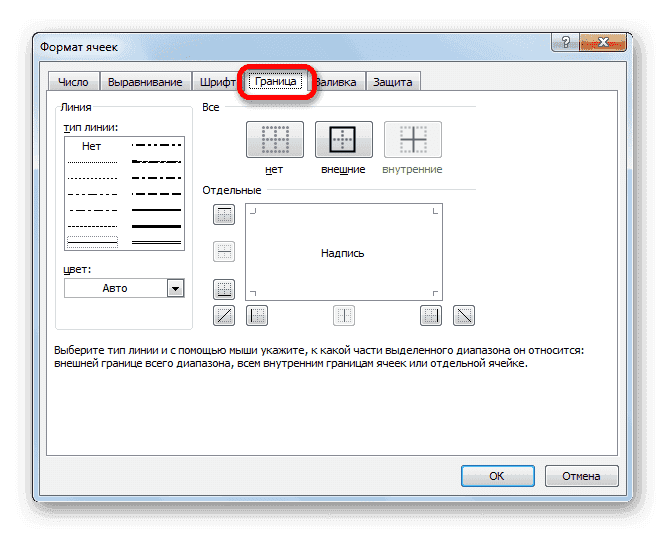Go to the 'Защита' tab
This screenshot has width=666, height=535.
pyautogui.click(x=393, y=82)
